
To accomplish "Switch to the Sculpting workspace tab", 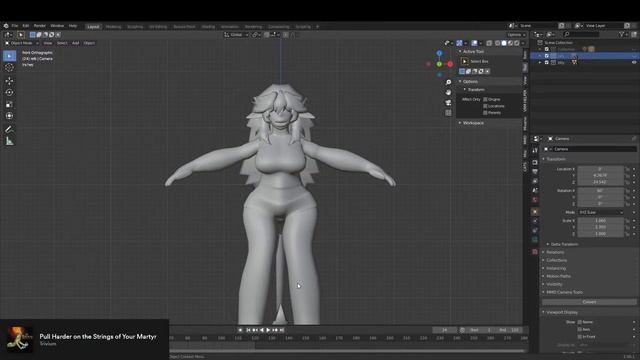I will 135,27.
